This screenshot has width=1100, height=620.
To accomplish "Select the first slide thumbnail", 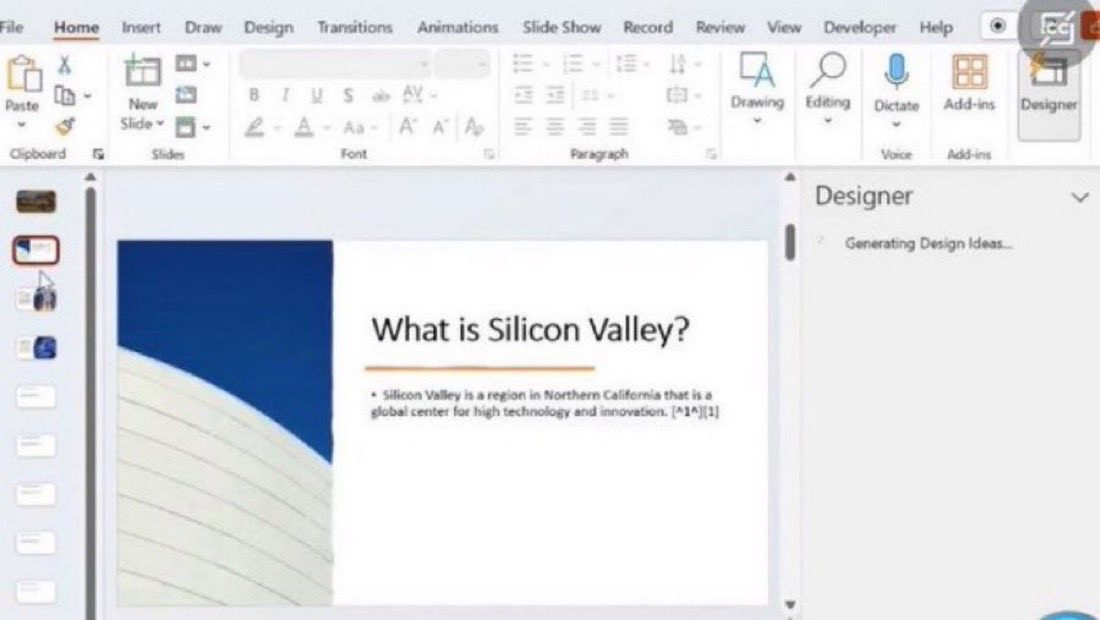I will (36, 201).
